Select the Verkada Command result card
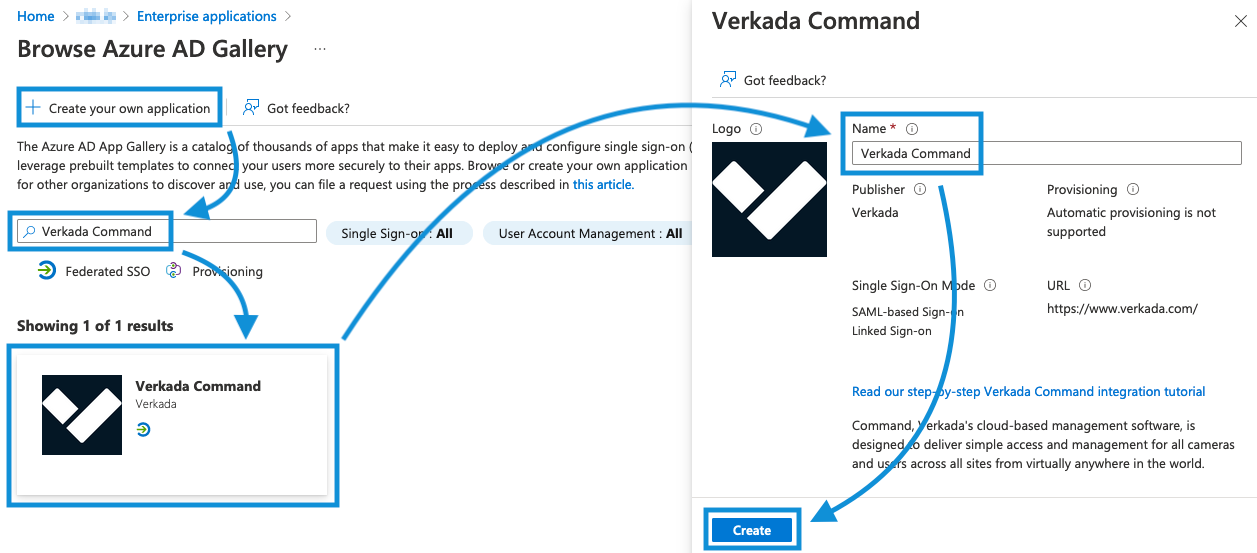Image resolution: width=1257 pixels, height=553 pixels. 172,424
